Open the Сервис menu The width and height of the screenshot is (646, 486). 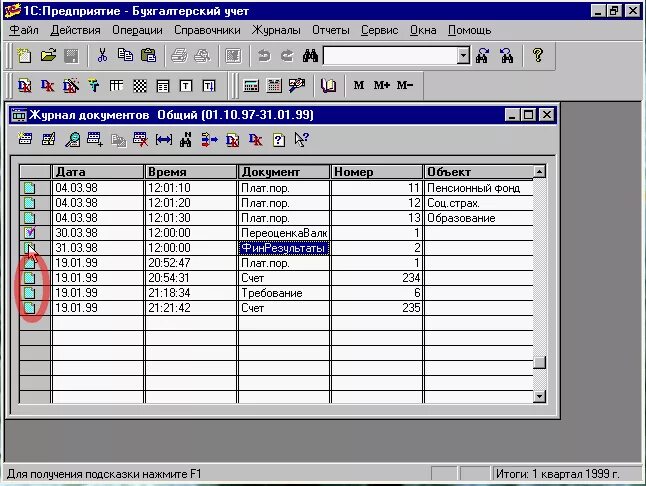click(x=379, y=30)
